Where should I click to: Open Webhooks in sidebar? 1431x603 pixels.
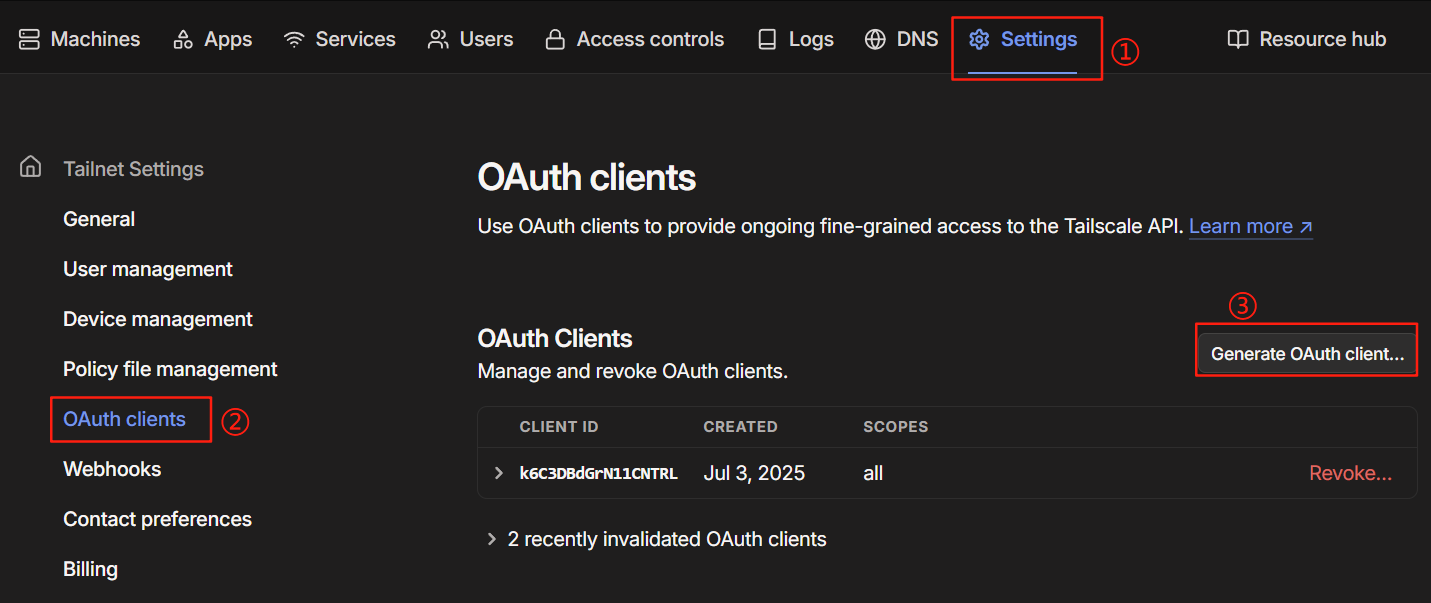(x=112, y=469)
